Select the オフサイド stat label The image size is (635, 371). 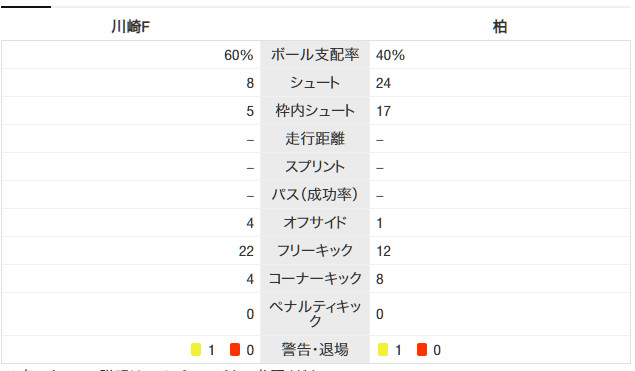(315, 222)
